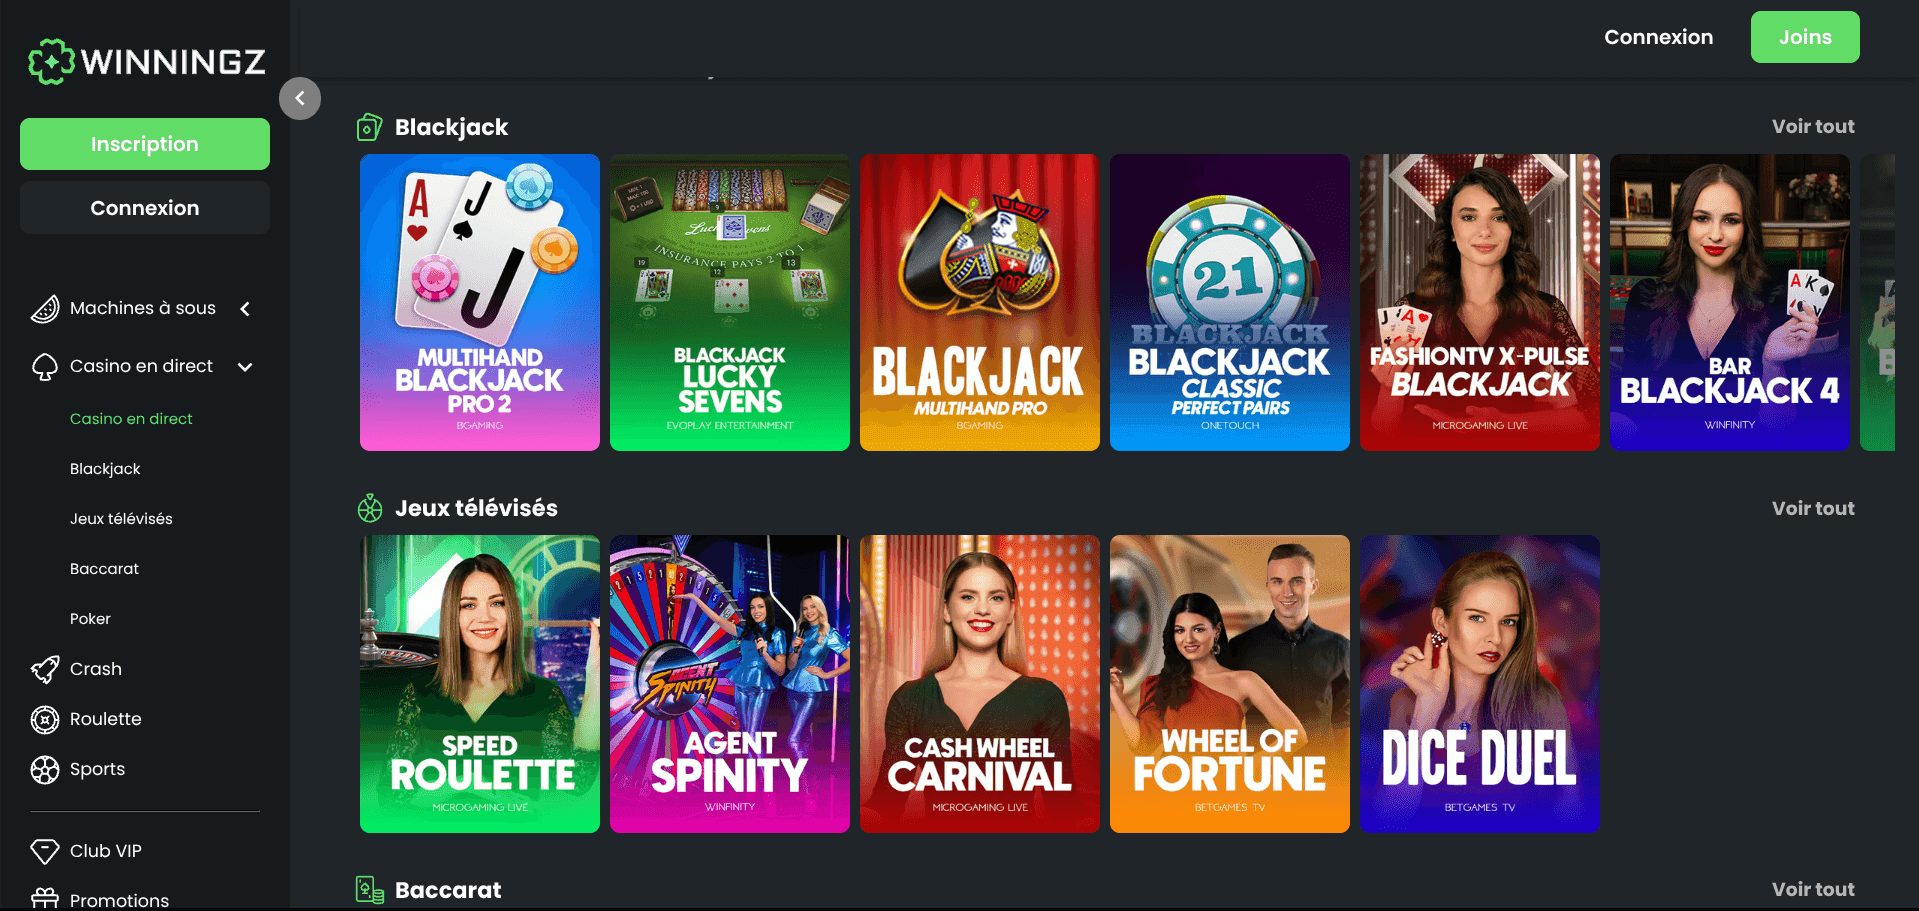Screen dimensions: 1919x911
Task: Select Jeux télévisés in the sidebar
Action: [121, 519]
